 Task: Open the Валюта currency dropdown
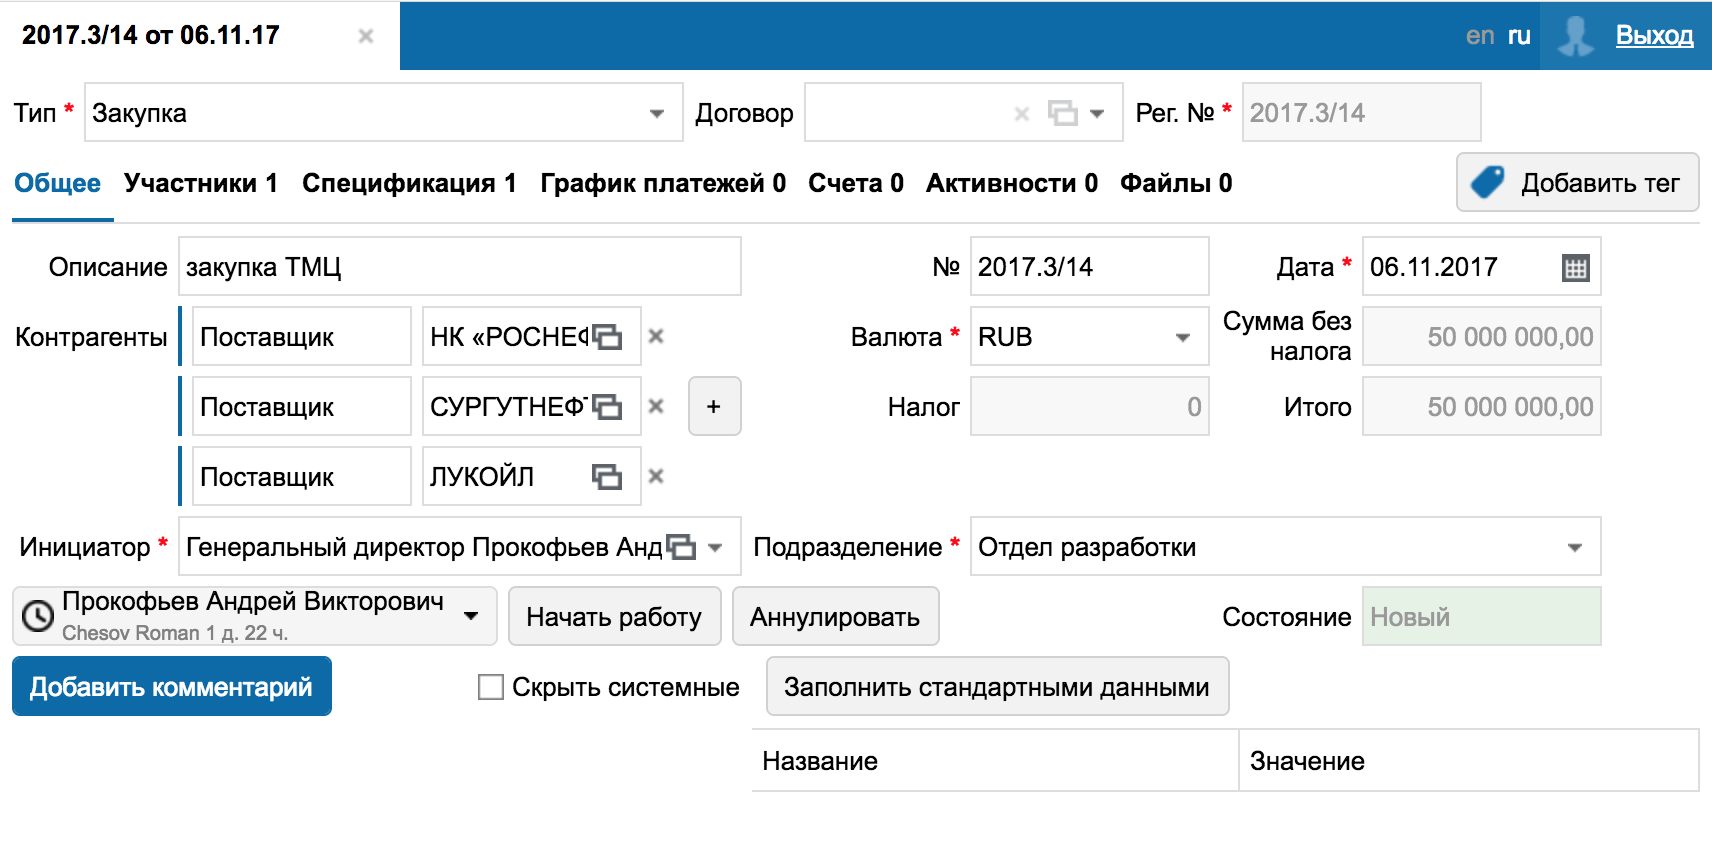click(1183, 337)
